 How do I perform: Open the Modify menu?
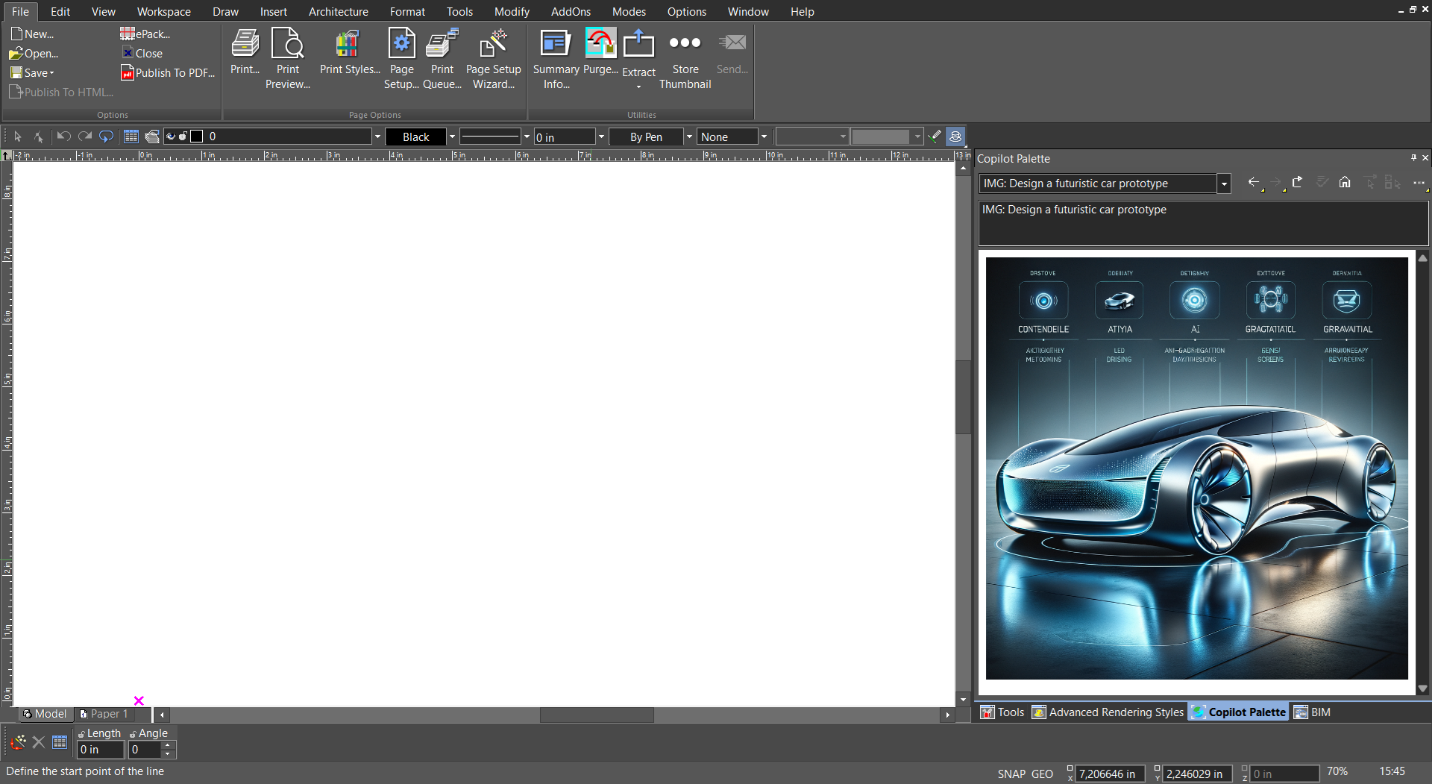coord(512,12)
